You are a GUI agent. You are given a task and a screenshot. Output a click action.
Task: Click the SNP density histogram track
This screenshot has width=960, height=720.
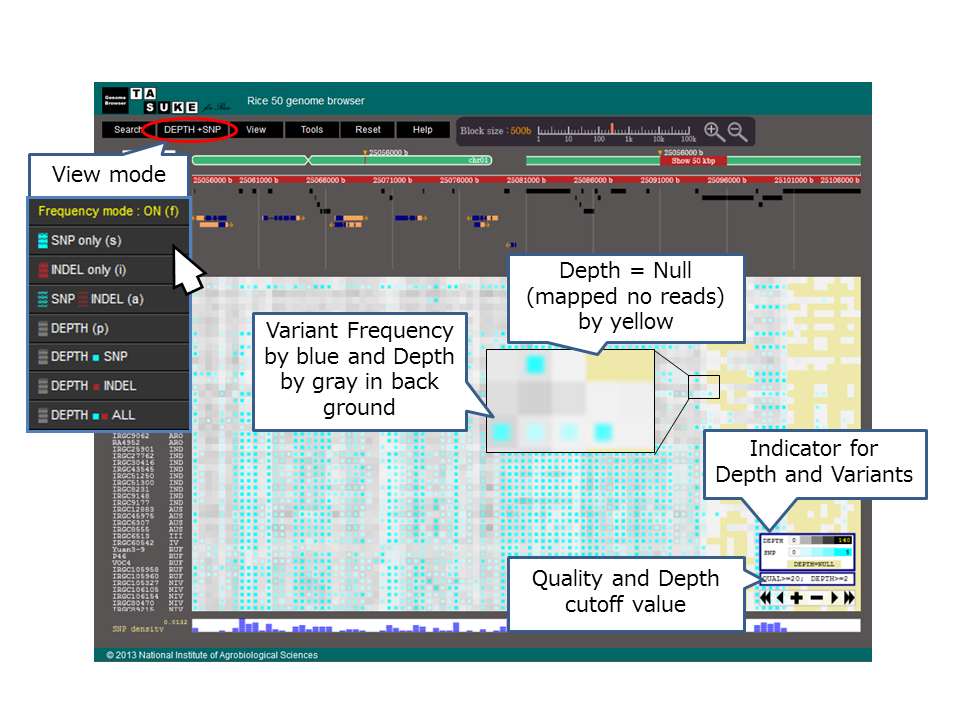pos(527,626)
